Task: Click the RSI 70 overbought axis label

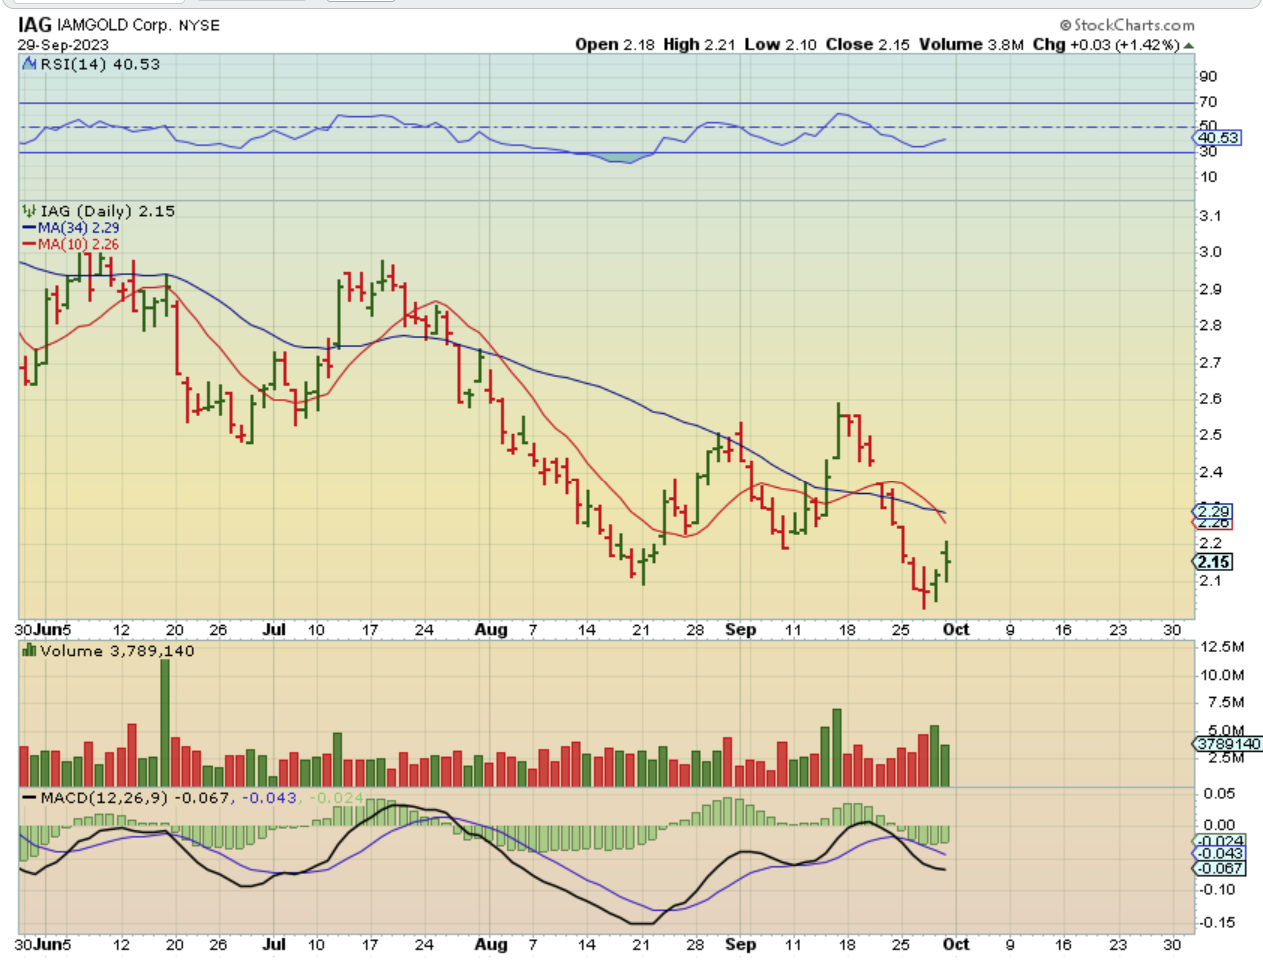Action: 1208,102
